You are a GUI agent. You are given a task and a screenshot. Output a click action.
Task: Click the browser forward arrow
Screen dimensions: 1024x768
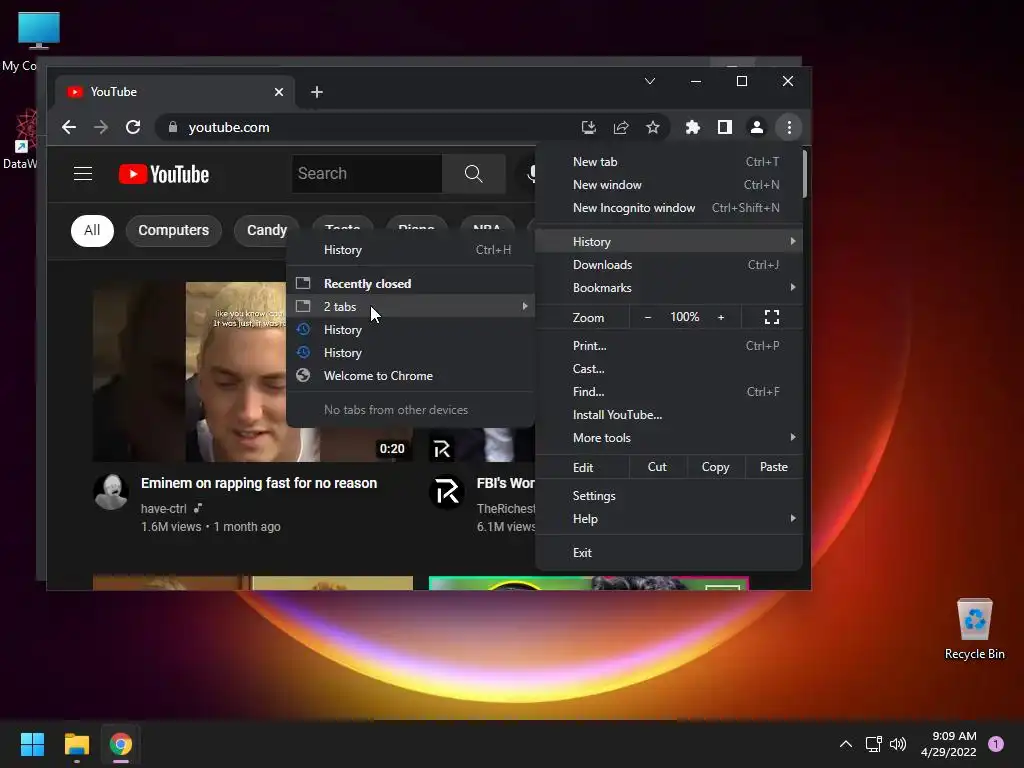[101, 127]
